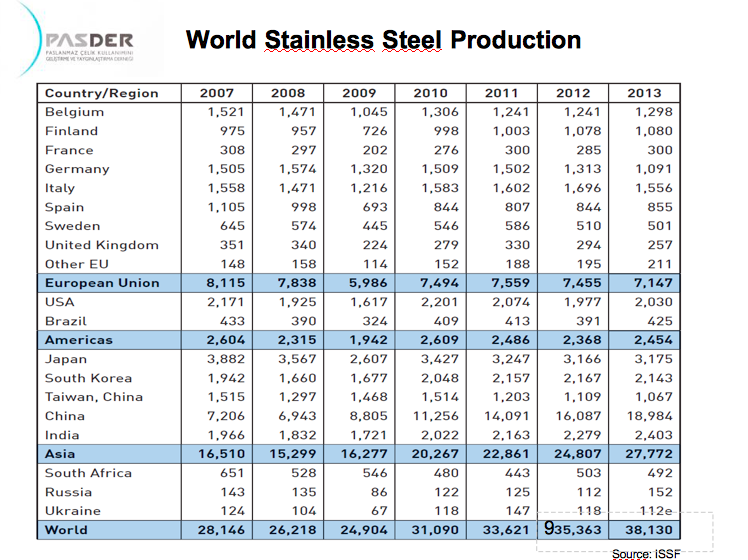
Task: Select South Africa row label
Action: (x=87, y=473)
